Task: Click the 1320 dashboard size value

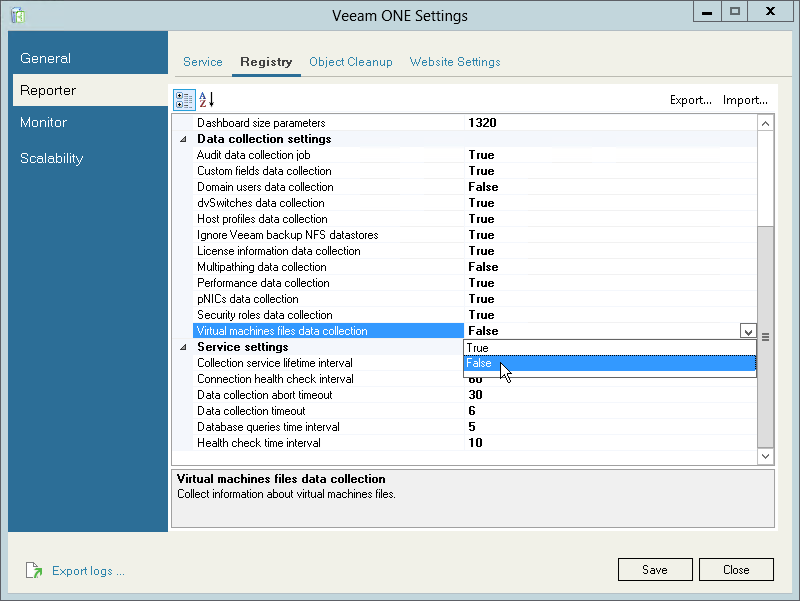Action: (x=482, y=123)
